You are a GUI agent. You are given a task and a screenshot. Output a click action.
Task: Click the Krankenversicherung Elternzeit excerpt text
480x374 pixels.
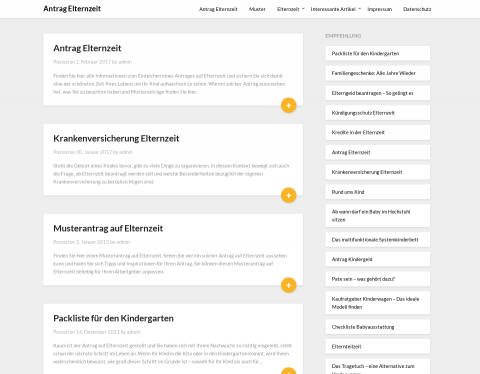click(x=171, y=174)
